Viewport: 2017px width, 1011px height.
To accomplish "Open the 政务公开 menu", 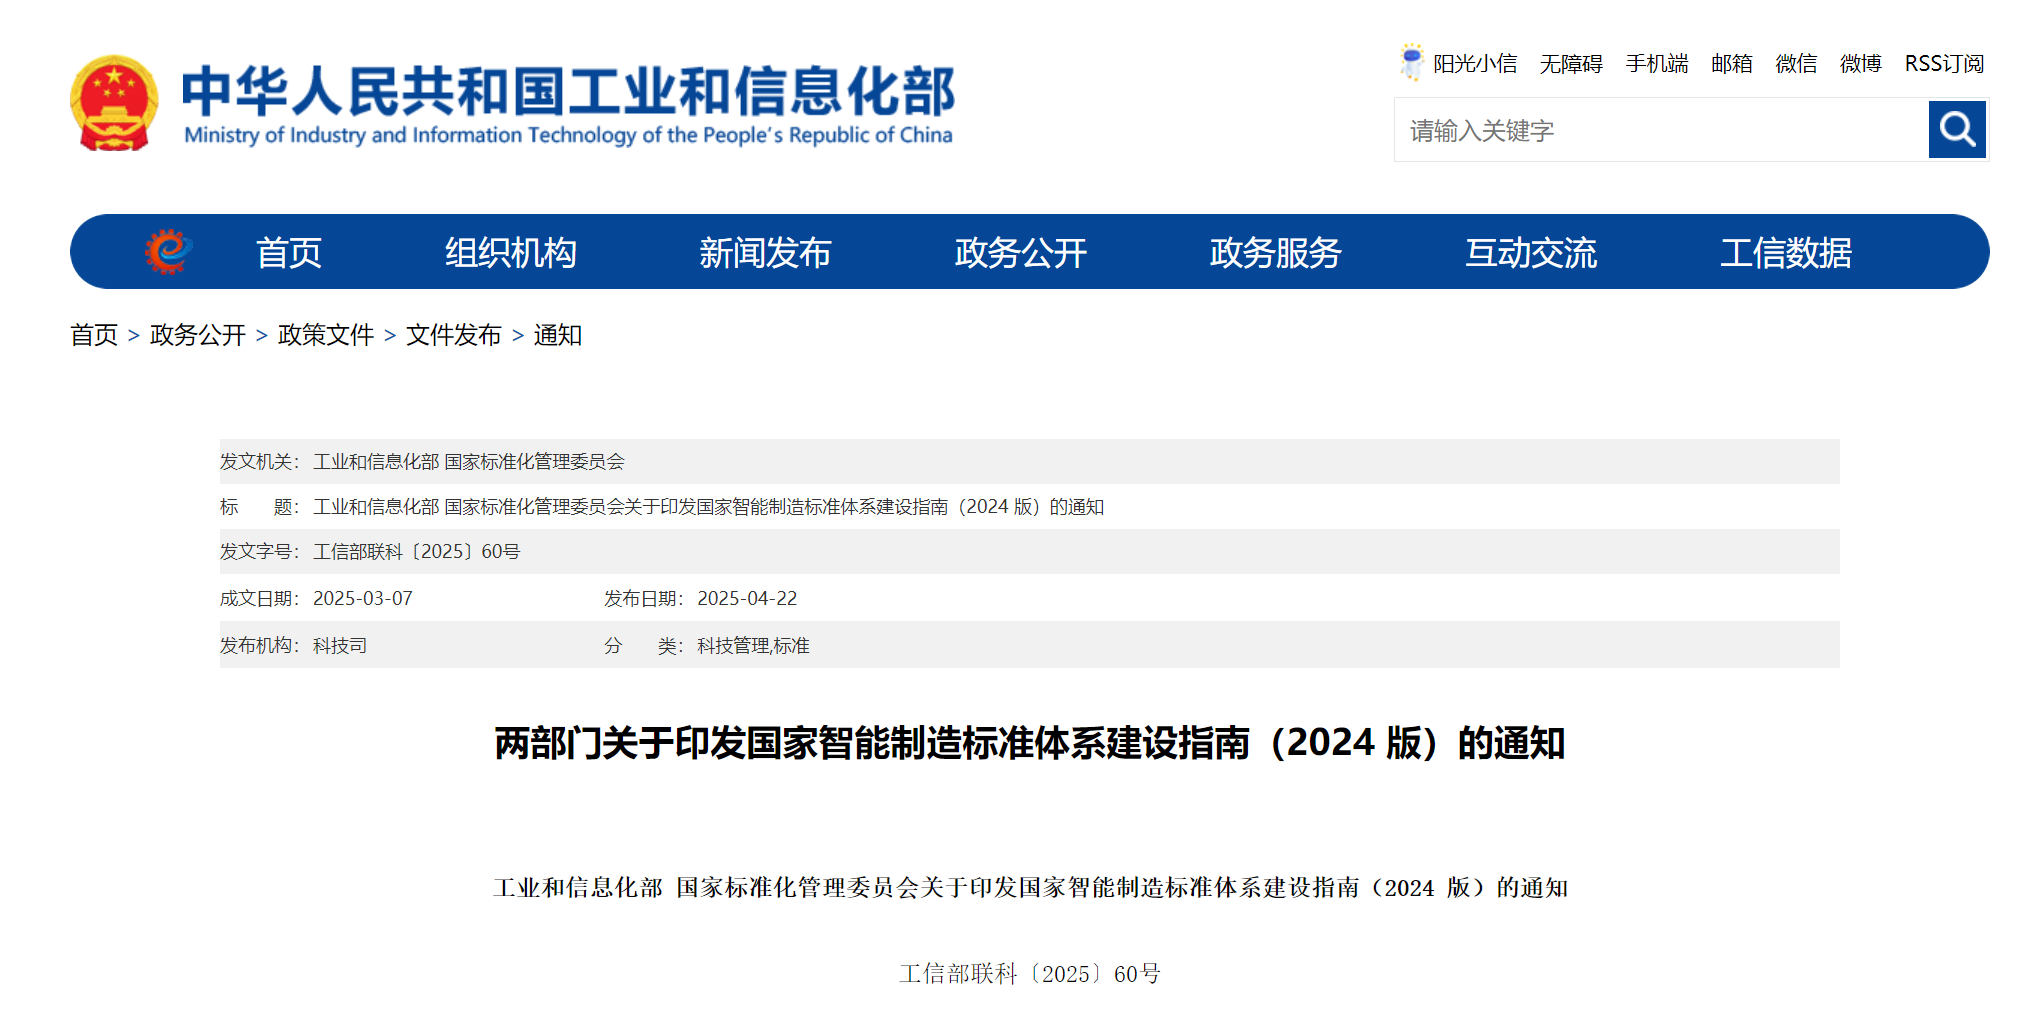I will click(x=1019, y=252).
